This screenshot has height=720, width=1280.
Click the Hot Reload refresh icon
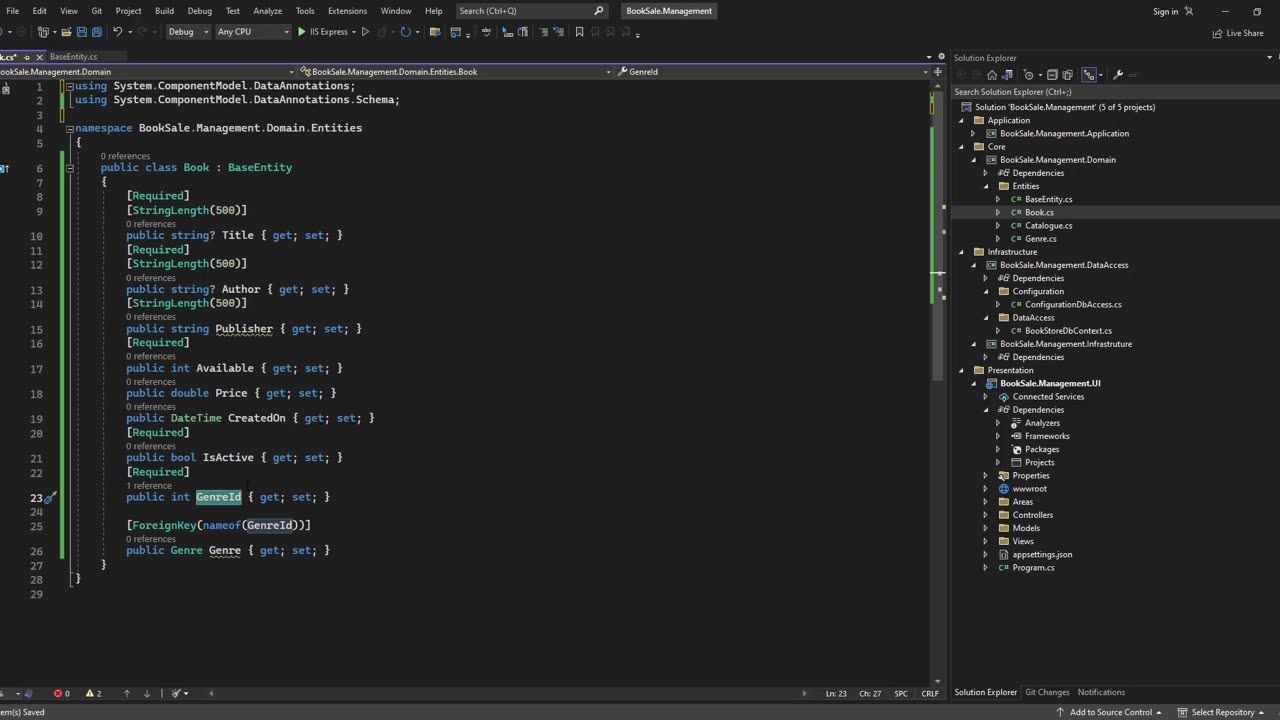[x=405, y=32]
